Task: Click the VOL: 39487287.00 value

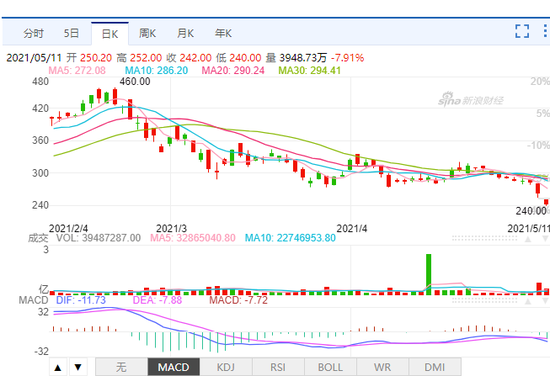Action: click(x=99, y=238)
